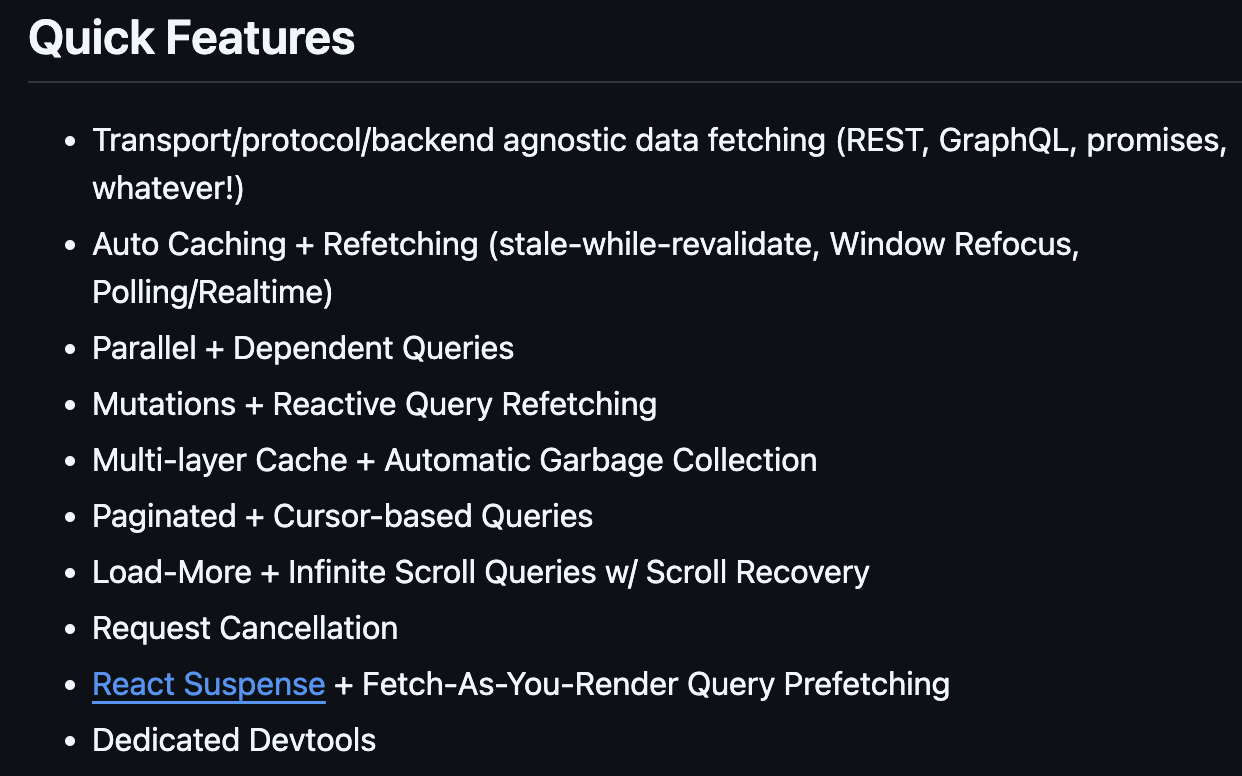Click the Load-More + Infinite Scroll Queries line
This screenshot has height=776, width=1242.
click(480, 573)
